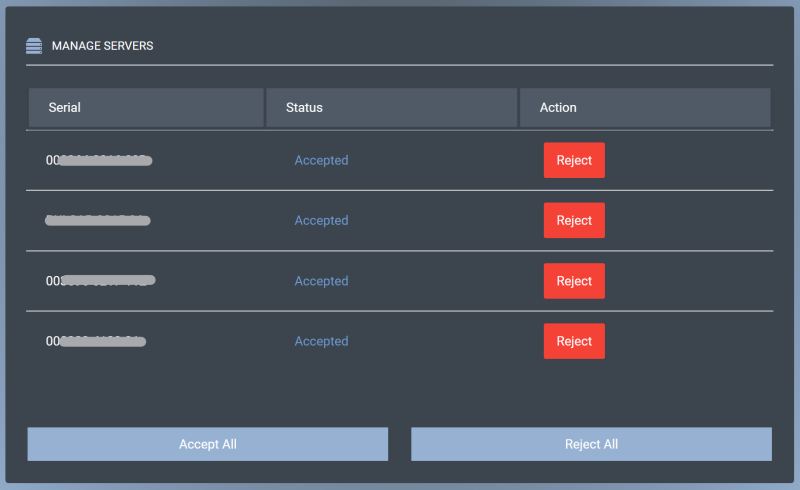Select the first row's serial number
The width and height of the screenshot is (800, 490).
(x=98, y=160)
